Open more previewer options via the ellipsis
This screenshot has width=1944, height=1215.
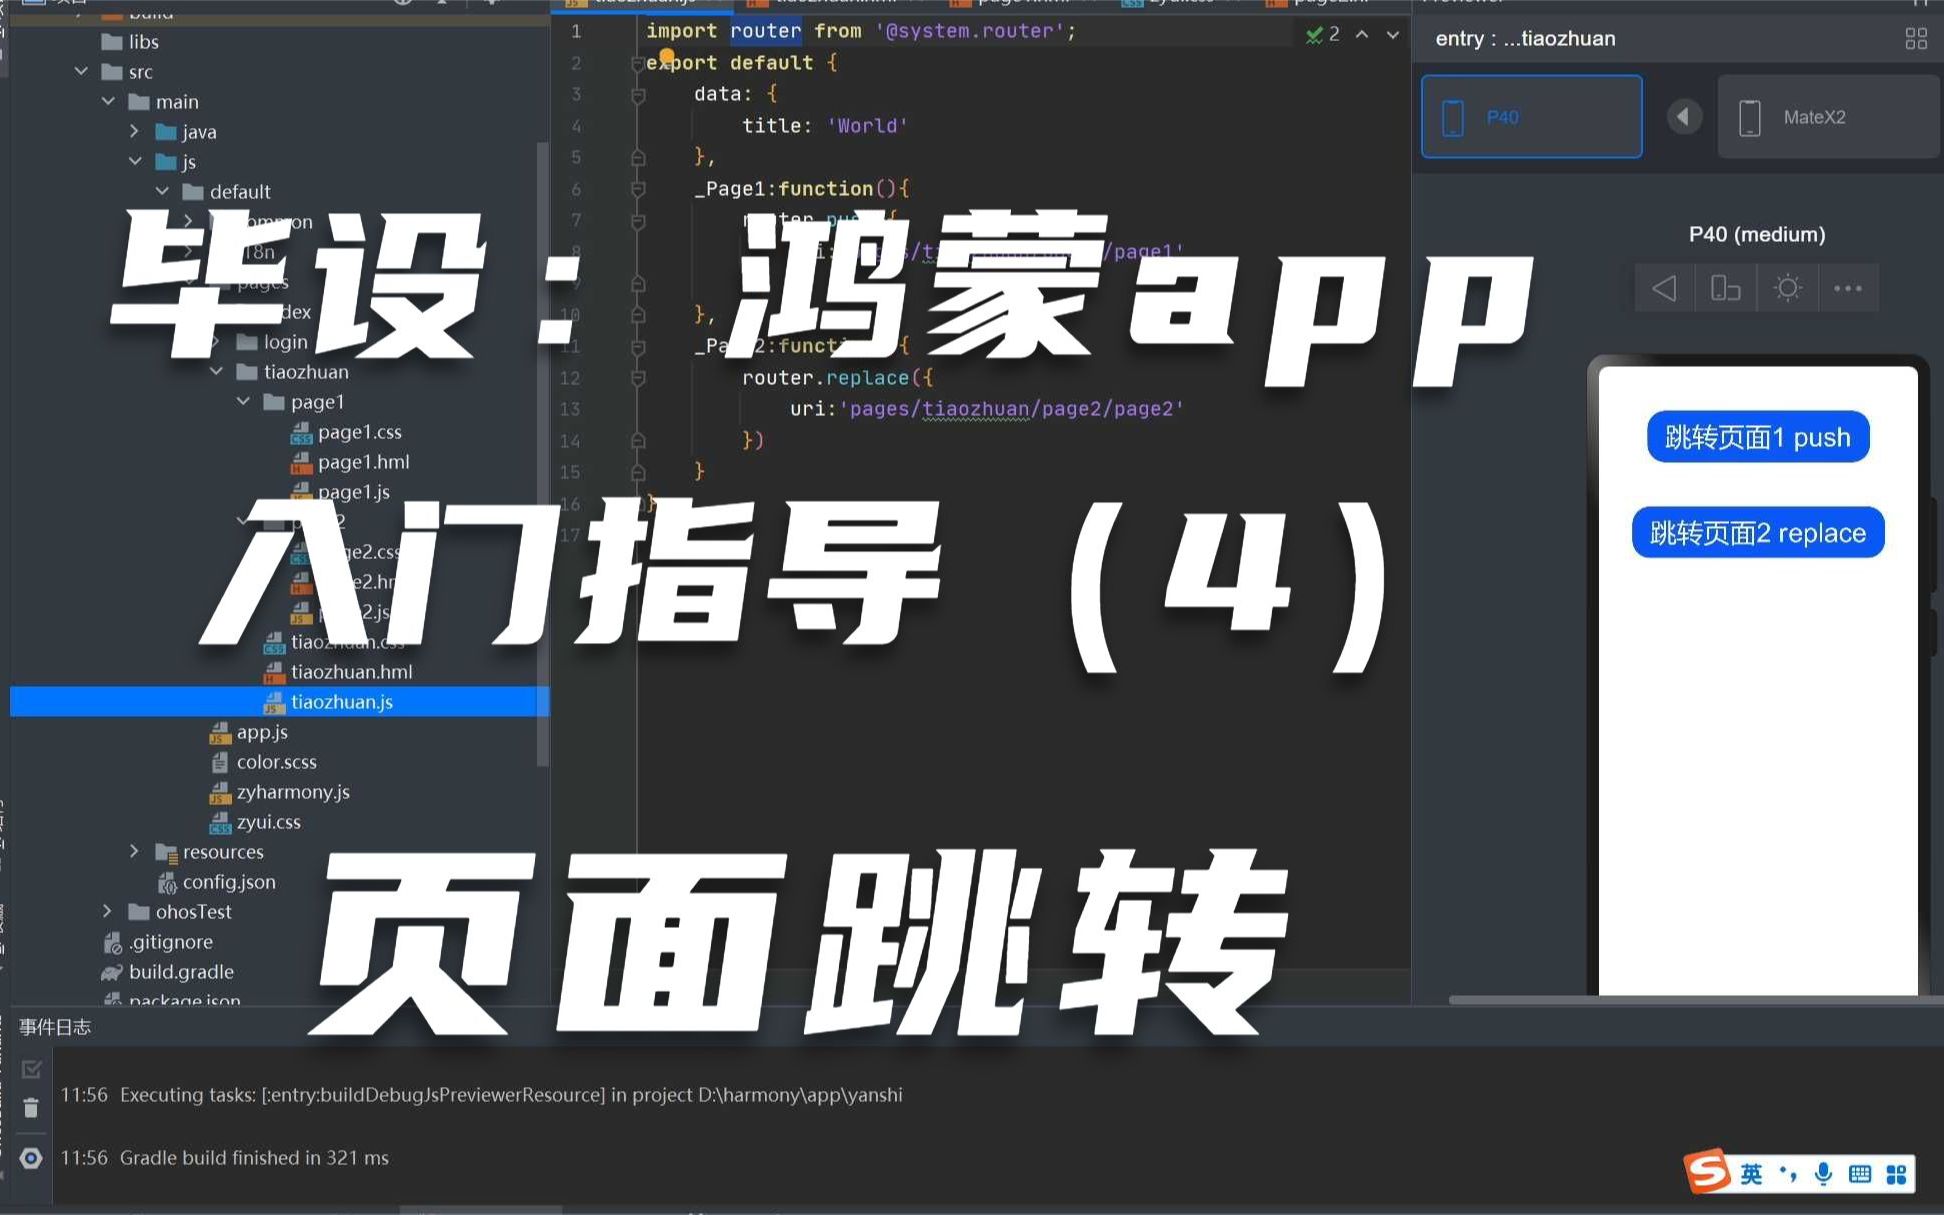pyautogui.click(x=1847, y=289)
